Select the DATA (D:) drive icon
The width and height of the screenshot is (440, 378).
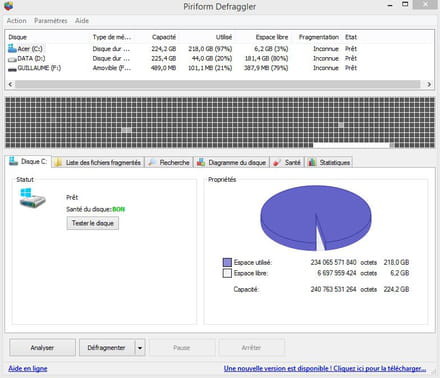click(x=12, y=59)
